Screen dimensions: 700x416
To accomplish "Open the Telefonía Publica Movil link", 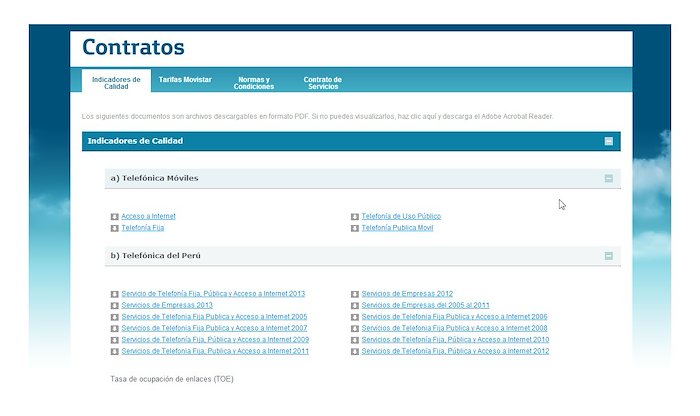I will tap(397, 228).
